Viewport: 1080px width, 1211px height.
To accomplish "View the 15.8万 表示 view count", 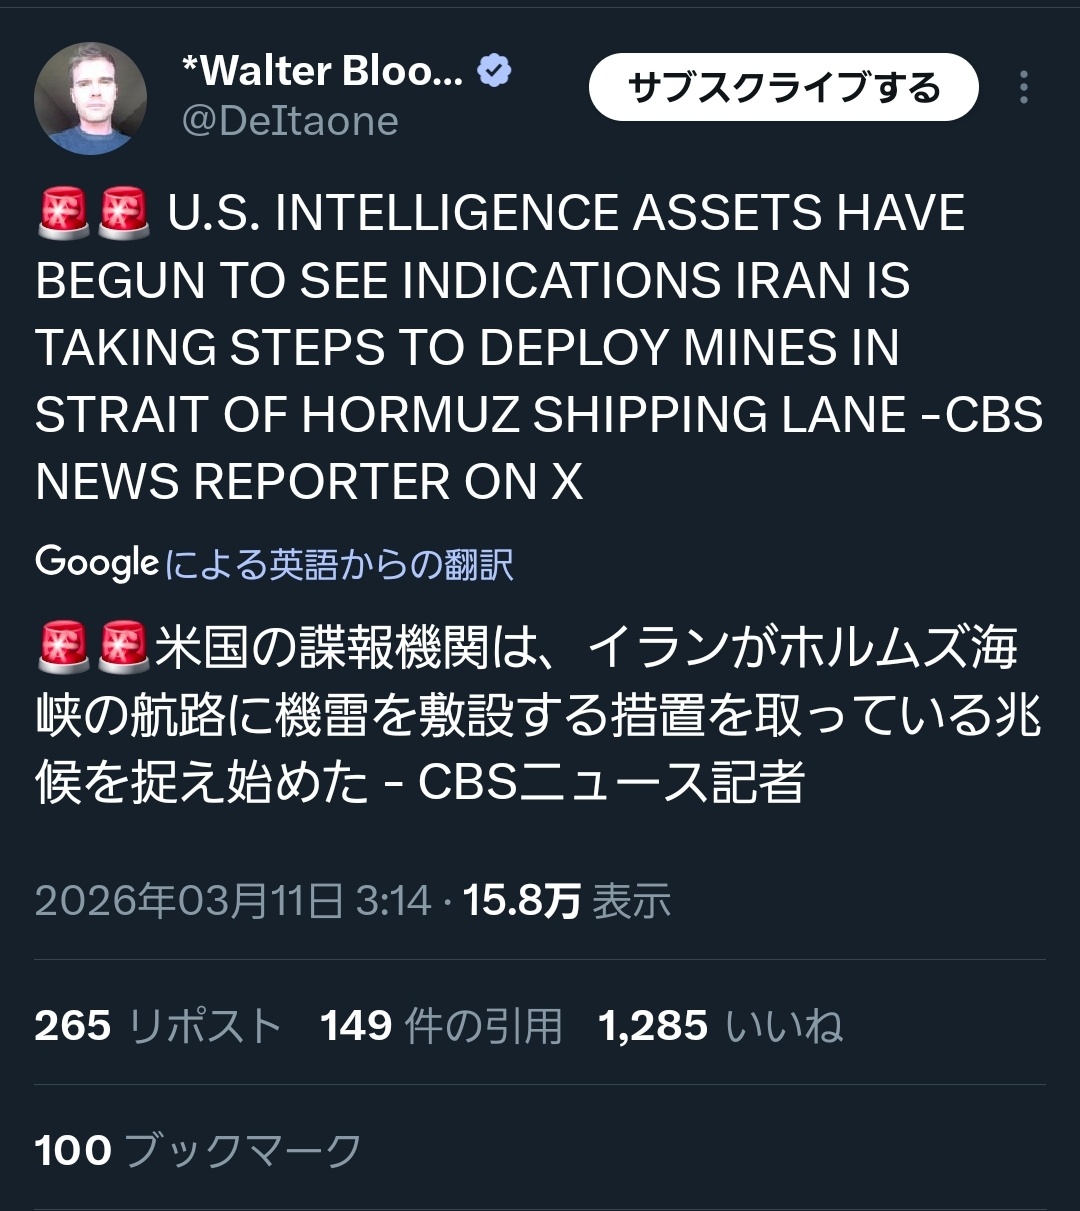I will click(x=566, y=901).
